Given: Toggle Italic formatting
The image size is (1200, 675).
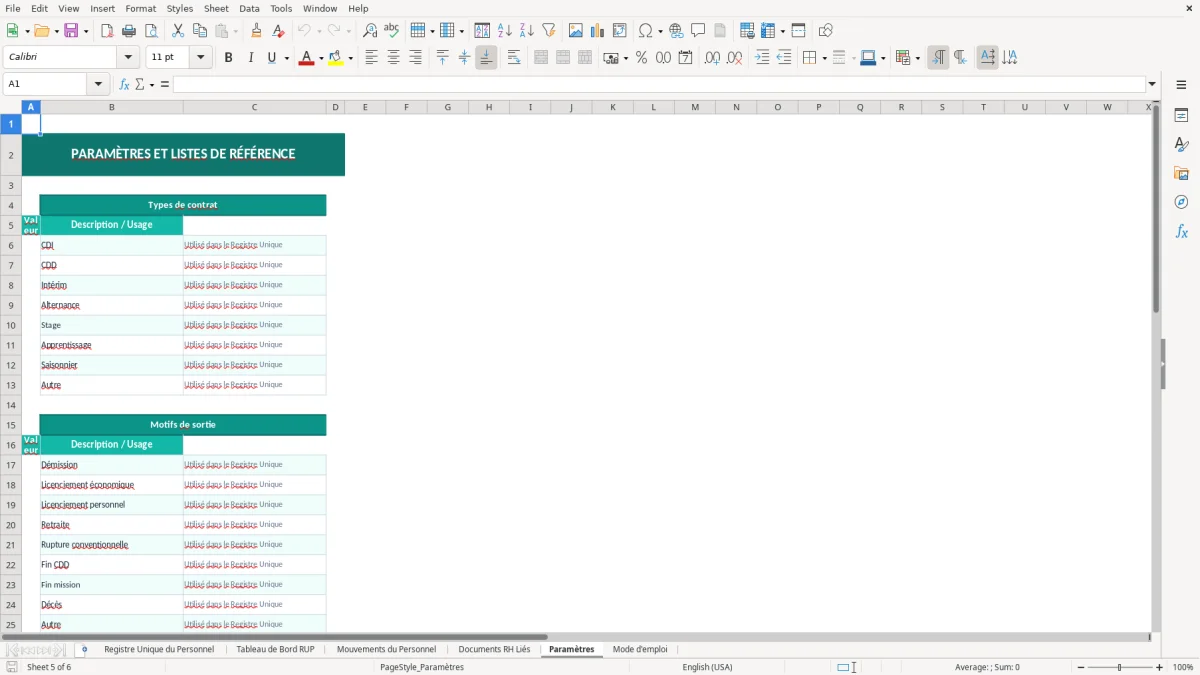Looking at the screenshot, I should point(251,58).
